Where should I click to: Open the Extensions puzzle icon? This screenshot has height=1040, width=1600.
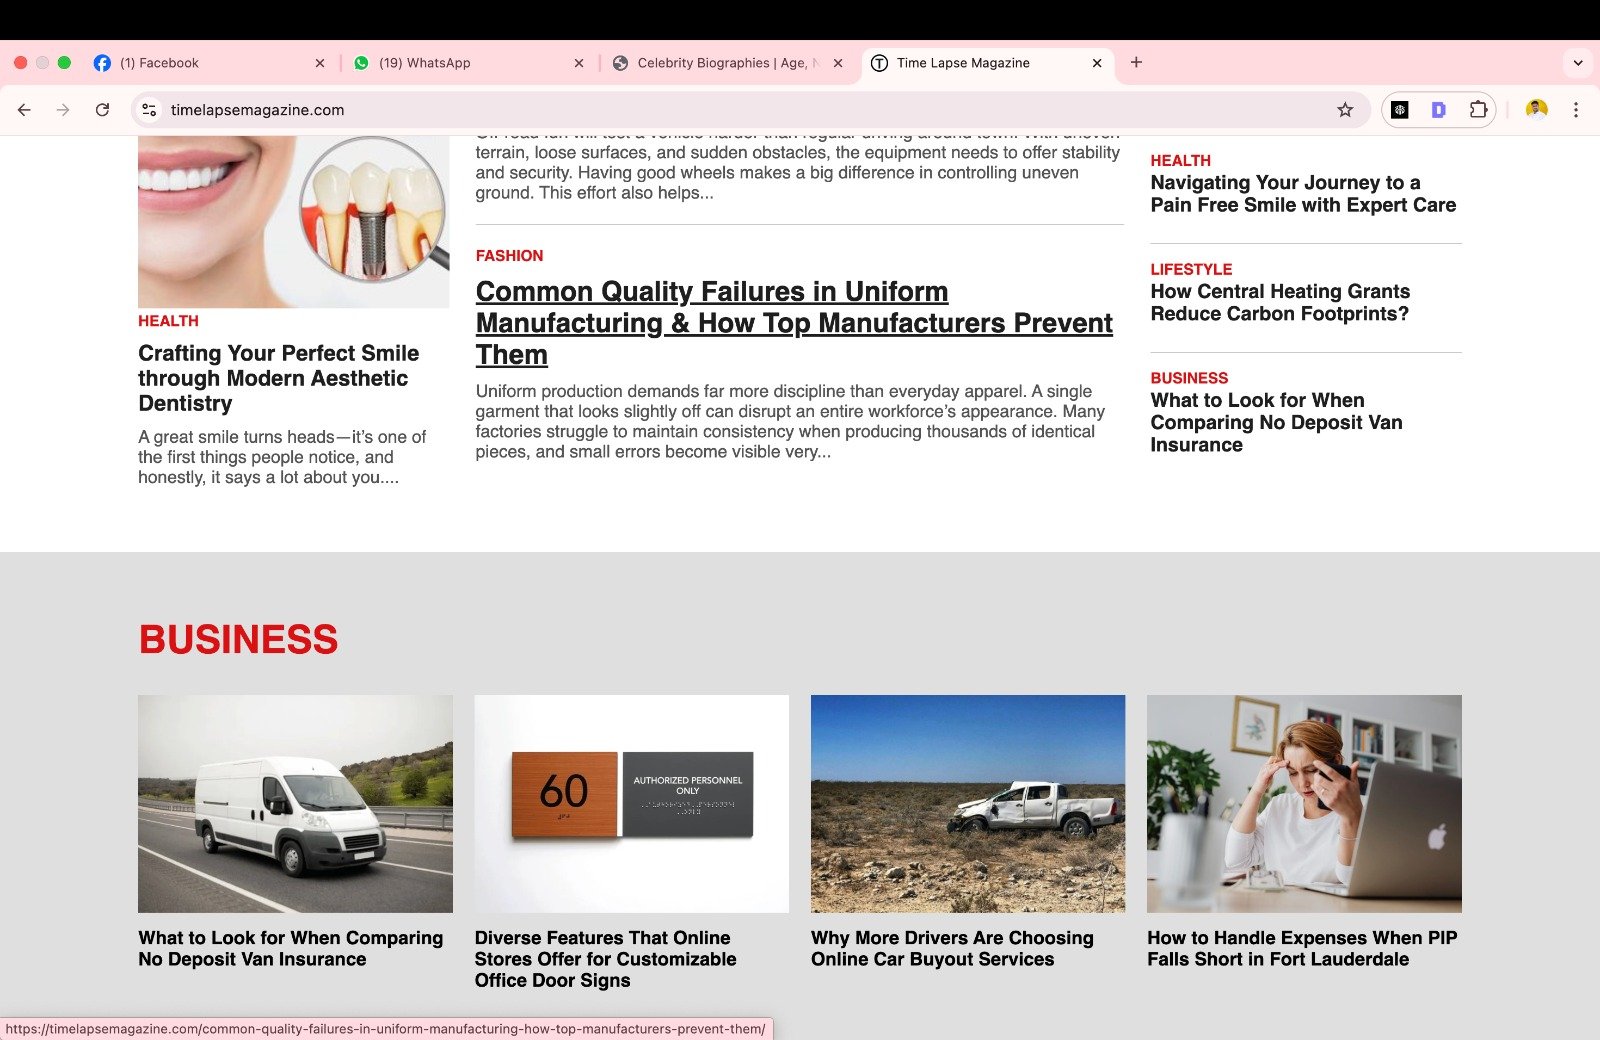(x=1477, y=110)
